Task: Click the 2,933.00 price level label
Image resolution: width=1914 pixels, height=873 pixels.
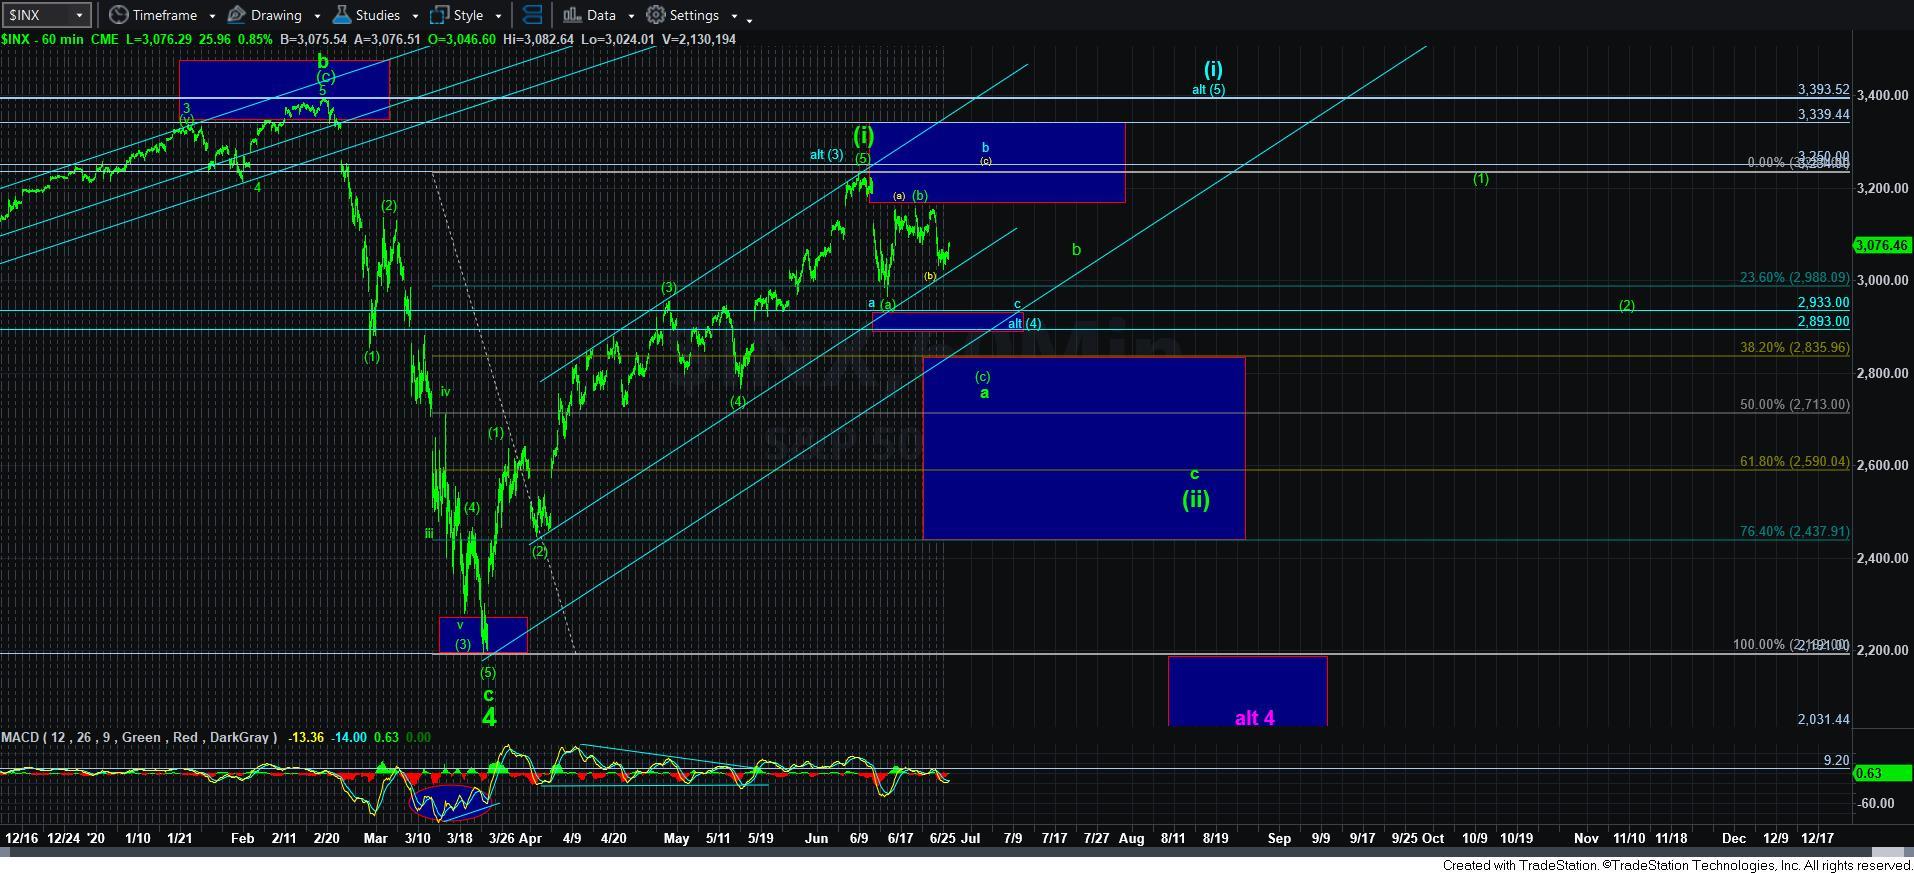Action: pos(1823,302)
